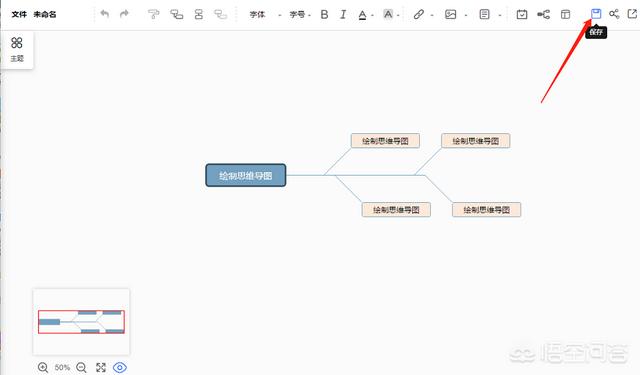The height and width of the screenshot is (375, 640).
Task: Redo the last undone action
Action: 124,14
